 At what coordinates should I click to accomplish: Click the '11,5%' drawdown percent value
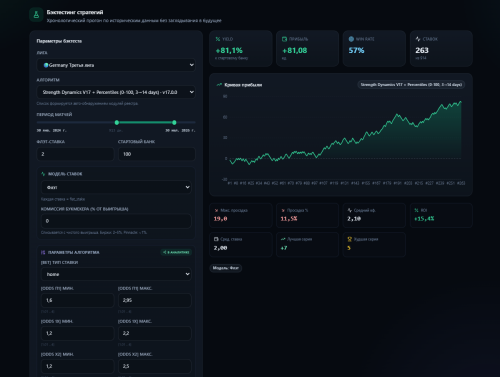pos(289,219)
